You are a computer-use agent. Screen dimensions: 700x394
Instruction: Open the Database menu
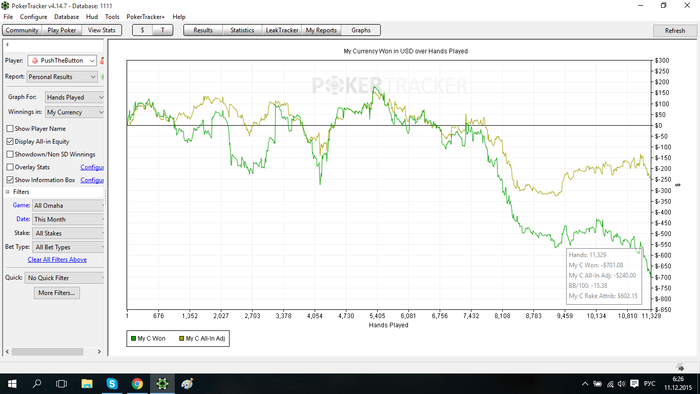pos(67,17)
